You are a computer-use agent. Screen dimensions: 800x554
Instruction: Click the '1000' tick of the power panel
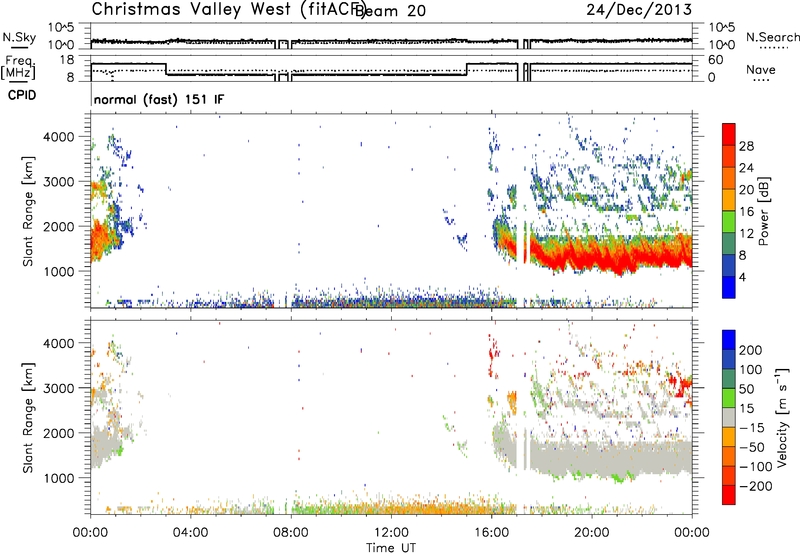(59, 271)
